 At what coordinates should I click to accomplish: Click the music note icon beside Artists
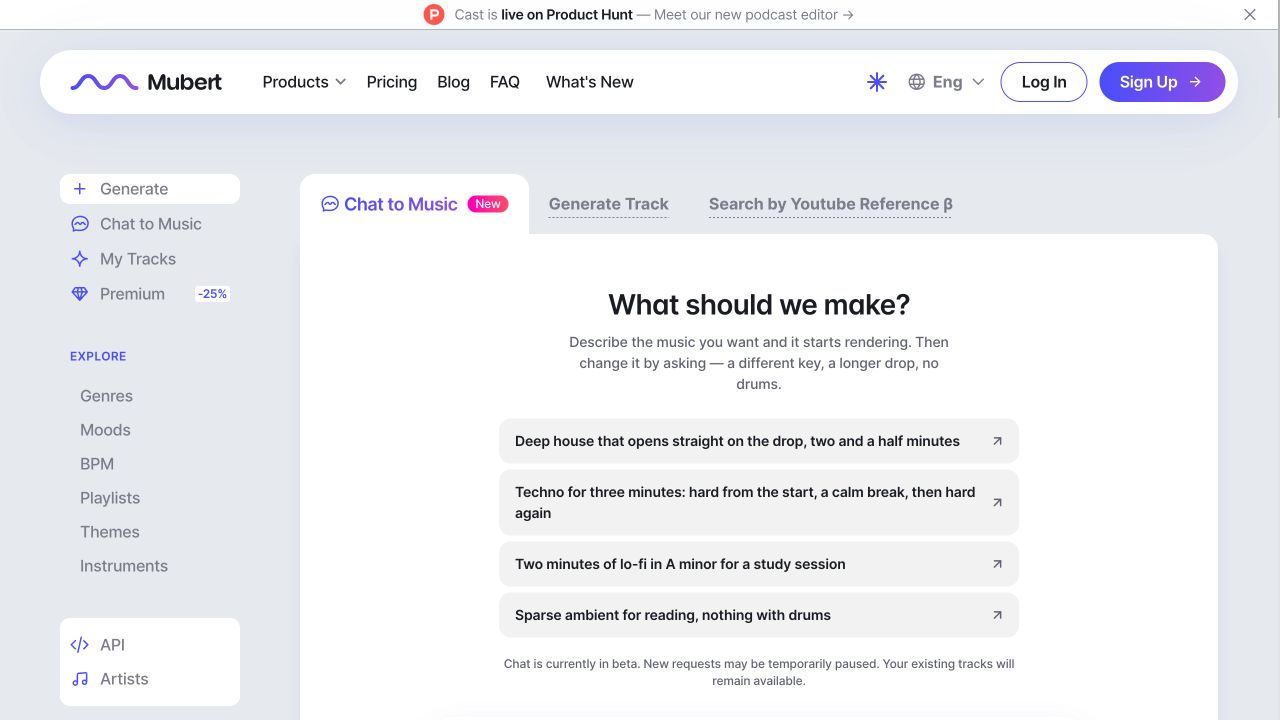coord(80,679)
